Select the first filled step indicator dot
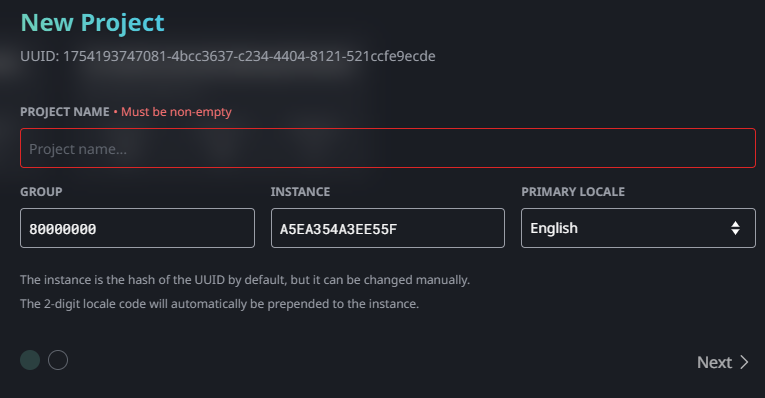Image resolution: width=765 pixels, height=398 pixels. point(30,360)
